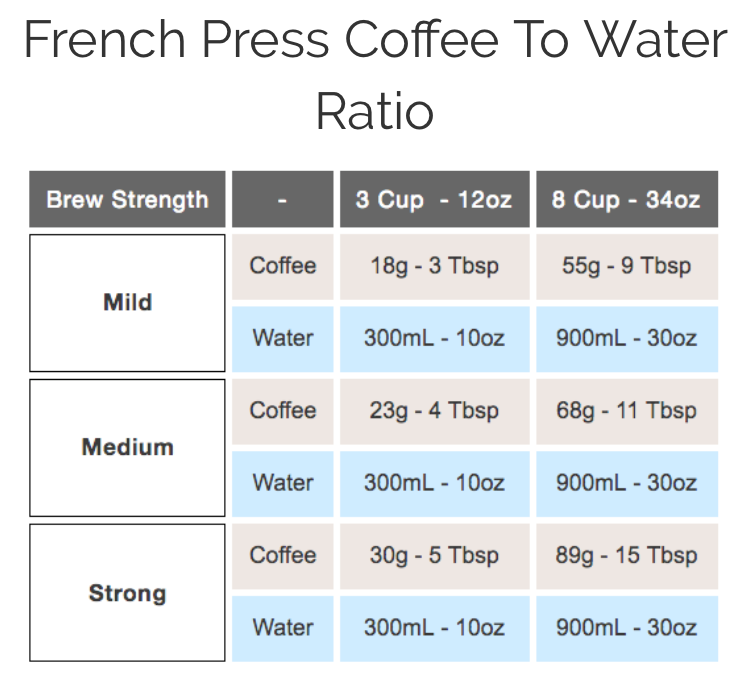Select Strong 900mL - 30oz water cell
The height and width of the screenshot is (683, 750).
coord(626,628)
